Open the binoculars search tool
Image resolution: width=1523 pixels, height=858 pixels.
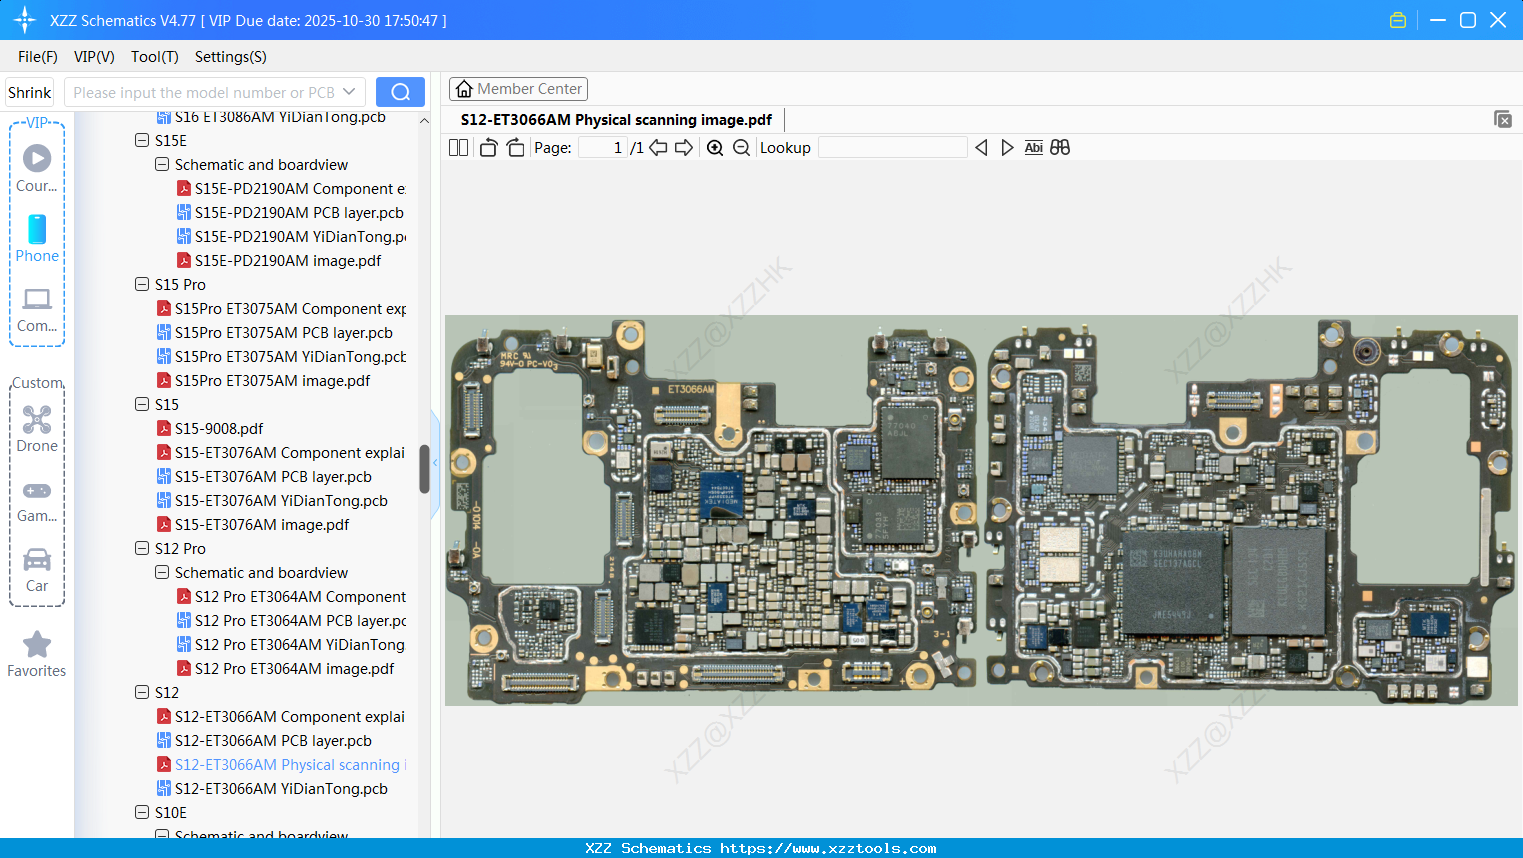pos(1060,147)
